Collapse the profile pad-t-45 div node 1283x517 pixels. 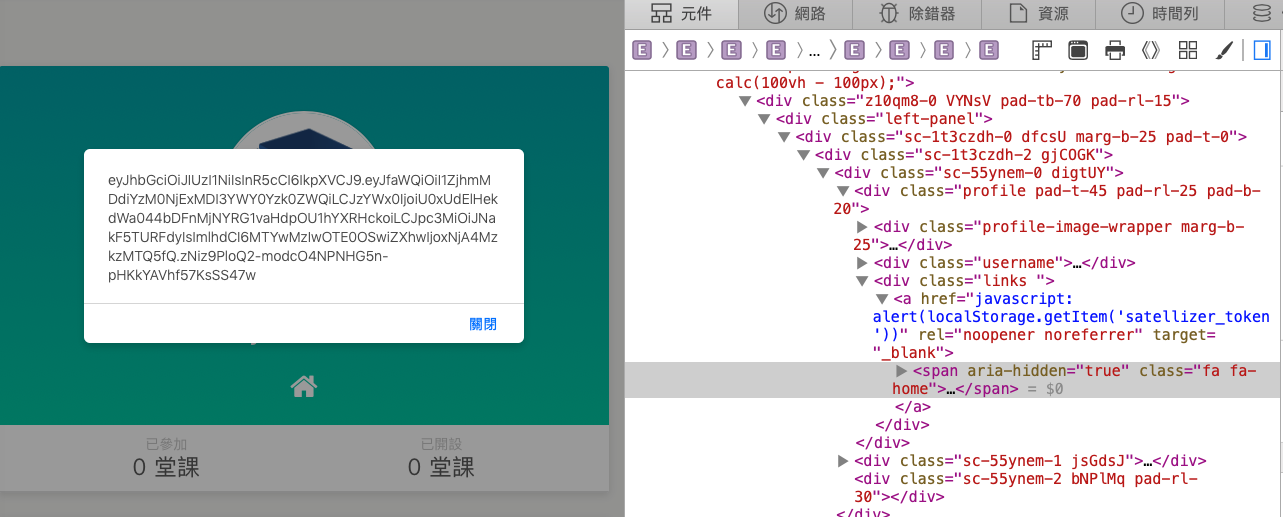[842, 191]
